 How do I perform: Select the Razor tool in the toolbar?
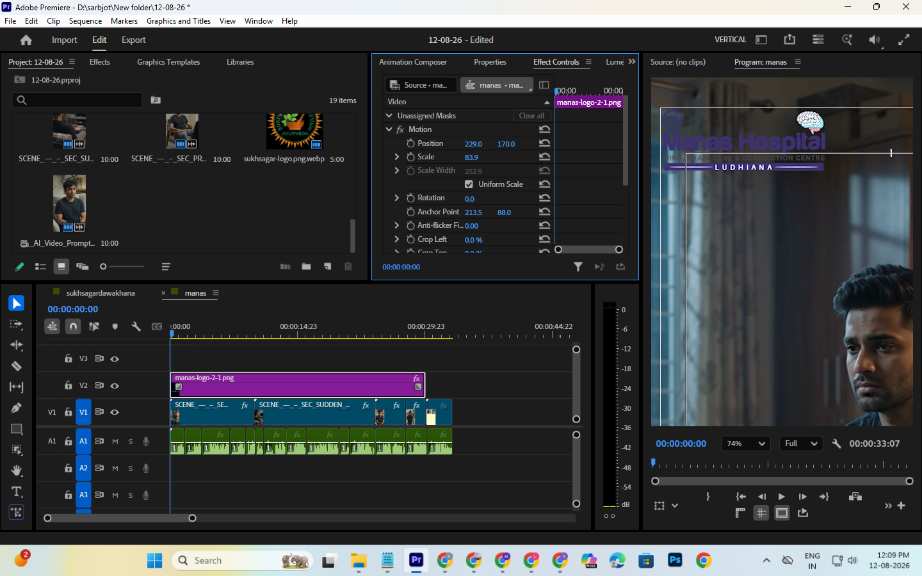coord(16,366)
